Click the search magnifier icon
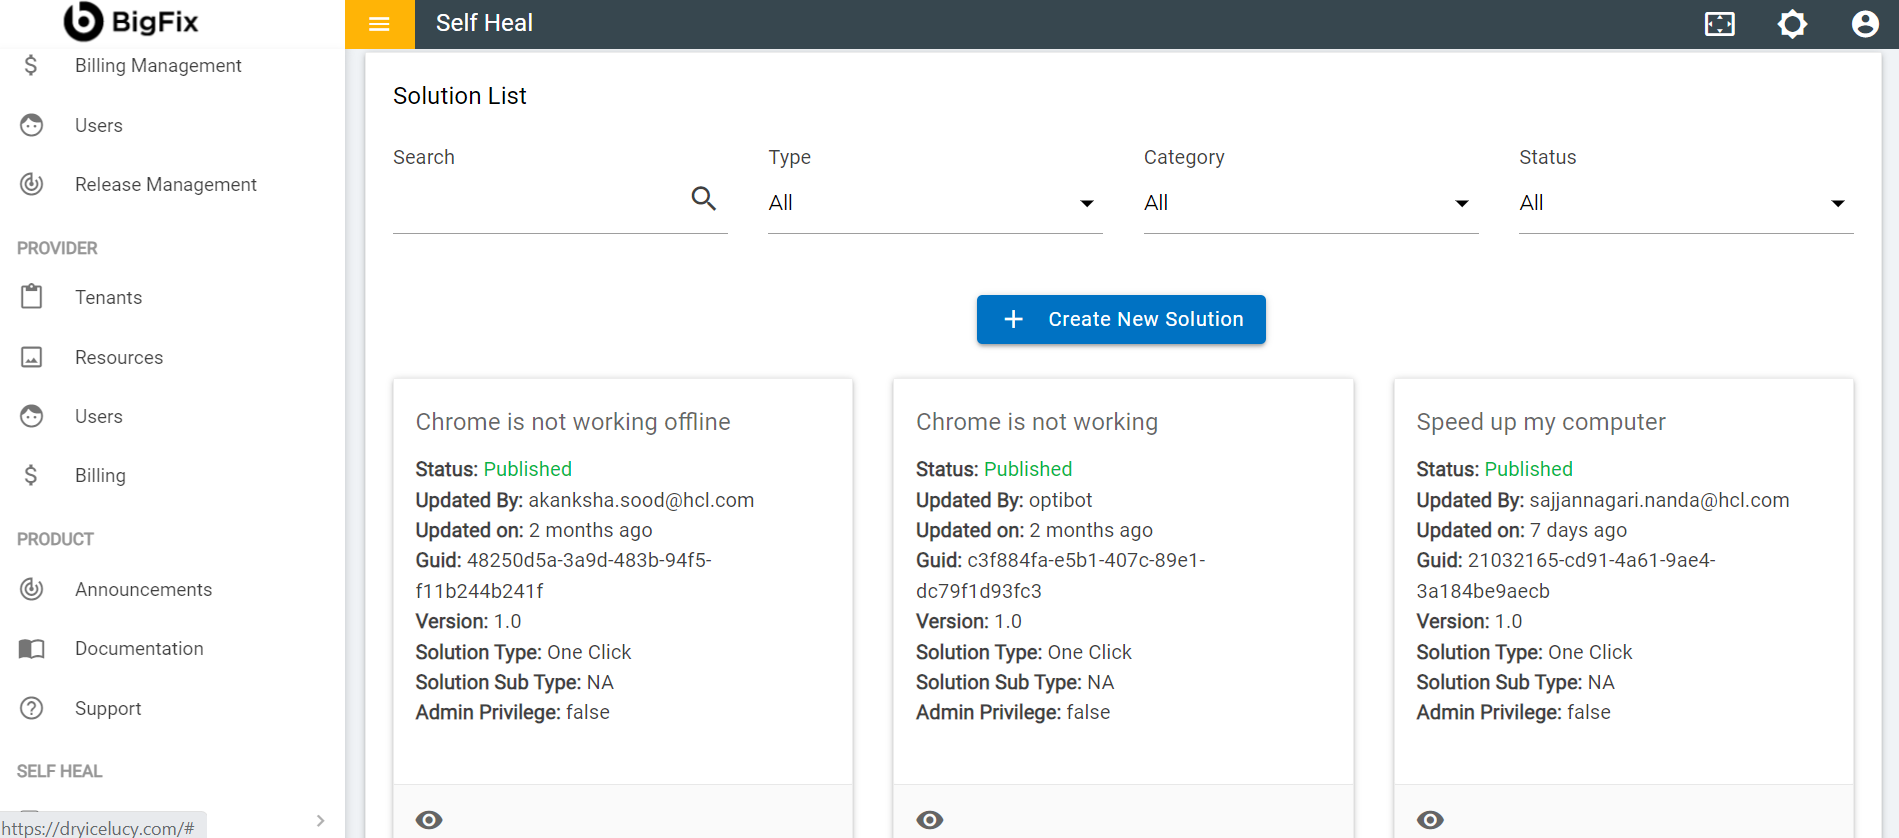The height and width of the screenshot is (838, 1899). pos(704,199)
